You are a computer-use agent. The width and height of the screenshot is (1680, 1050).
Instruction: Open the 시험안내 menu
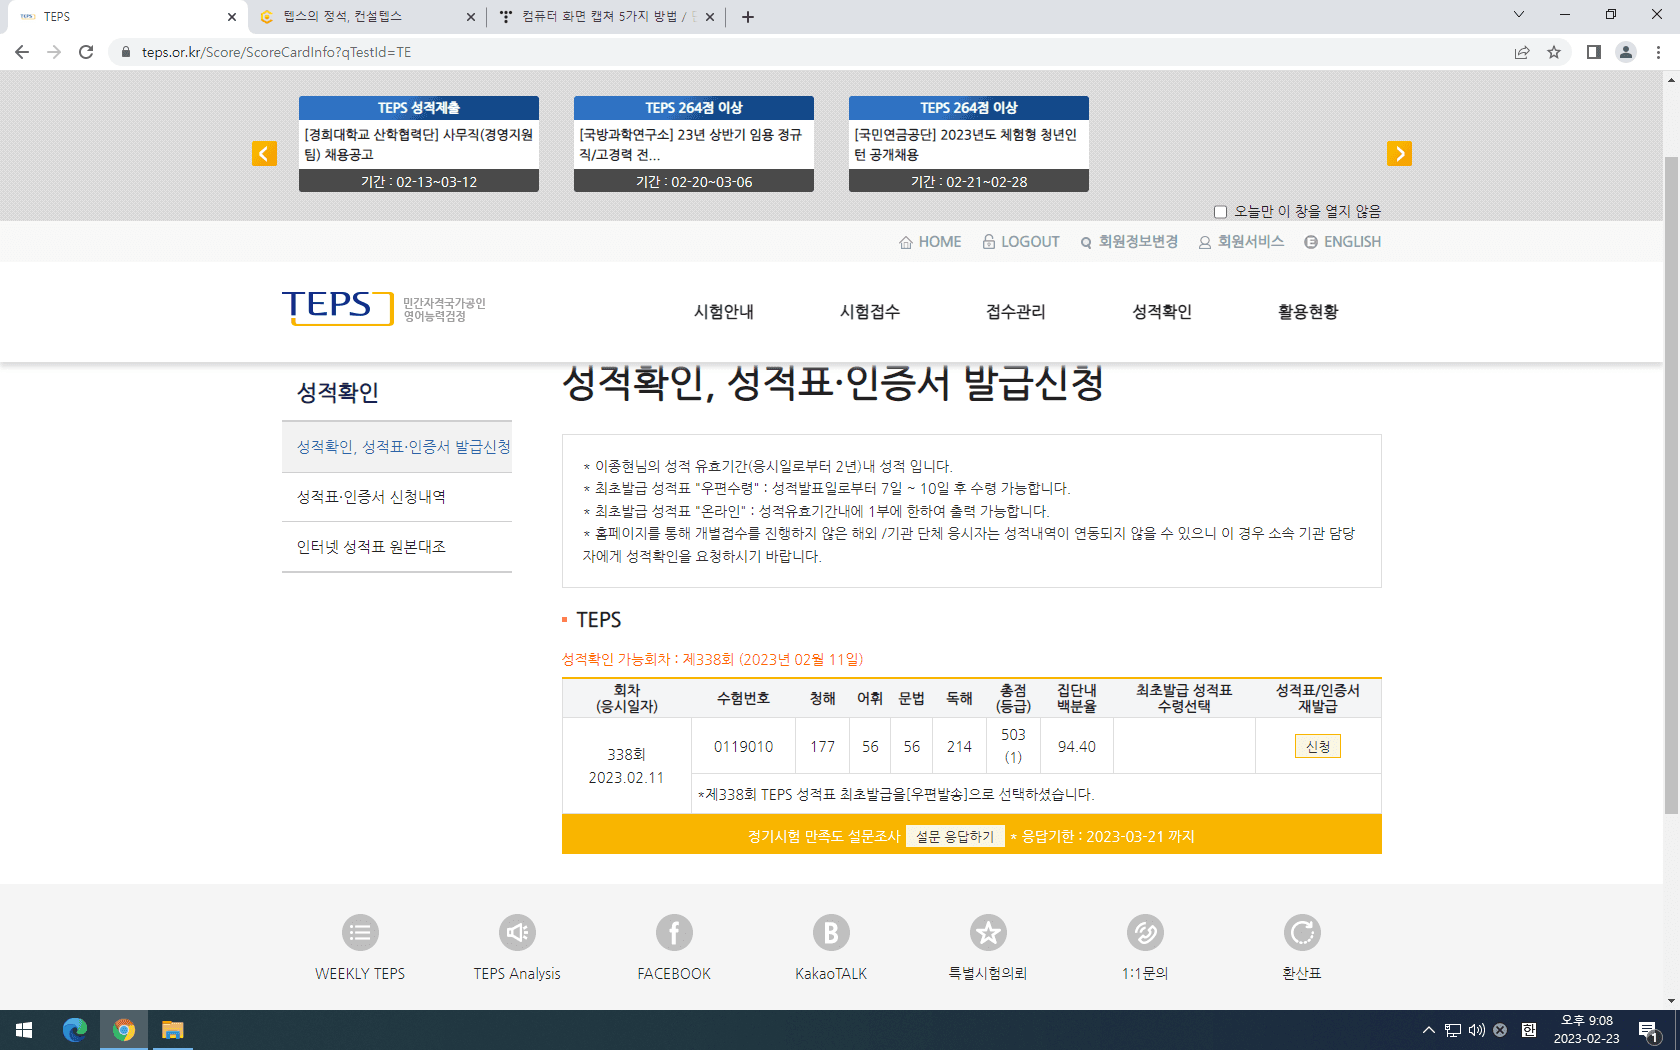click(724, 312)
